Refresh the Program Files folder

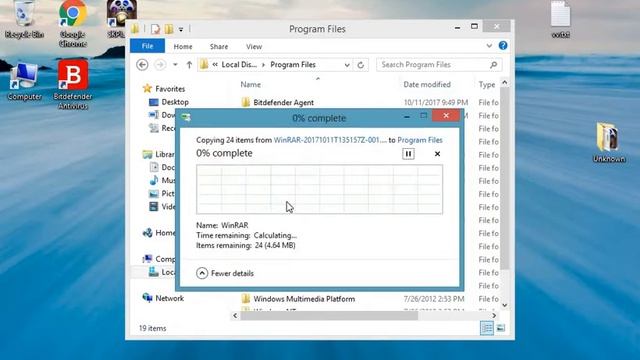tap(360, 65)
